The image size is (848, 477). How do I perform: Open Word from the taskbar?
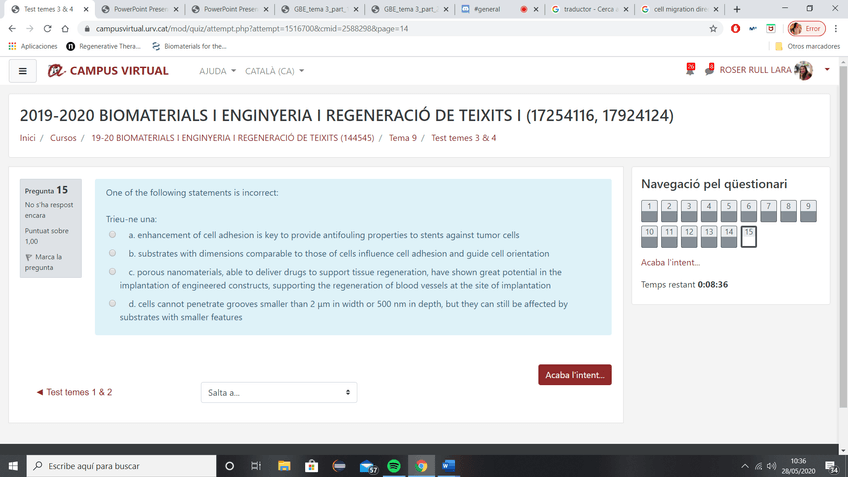pos(447,466)
